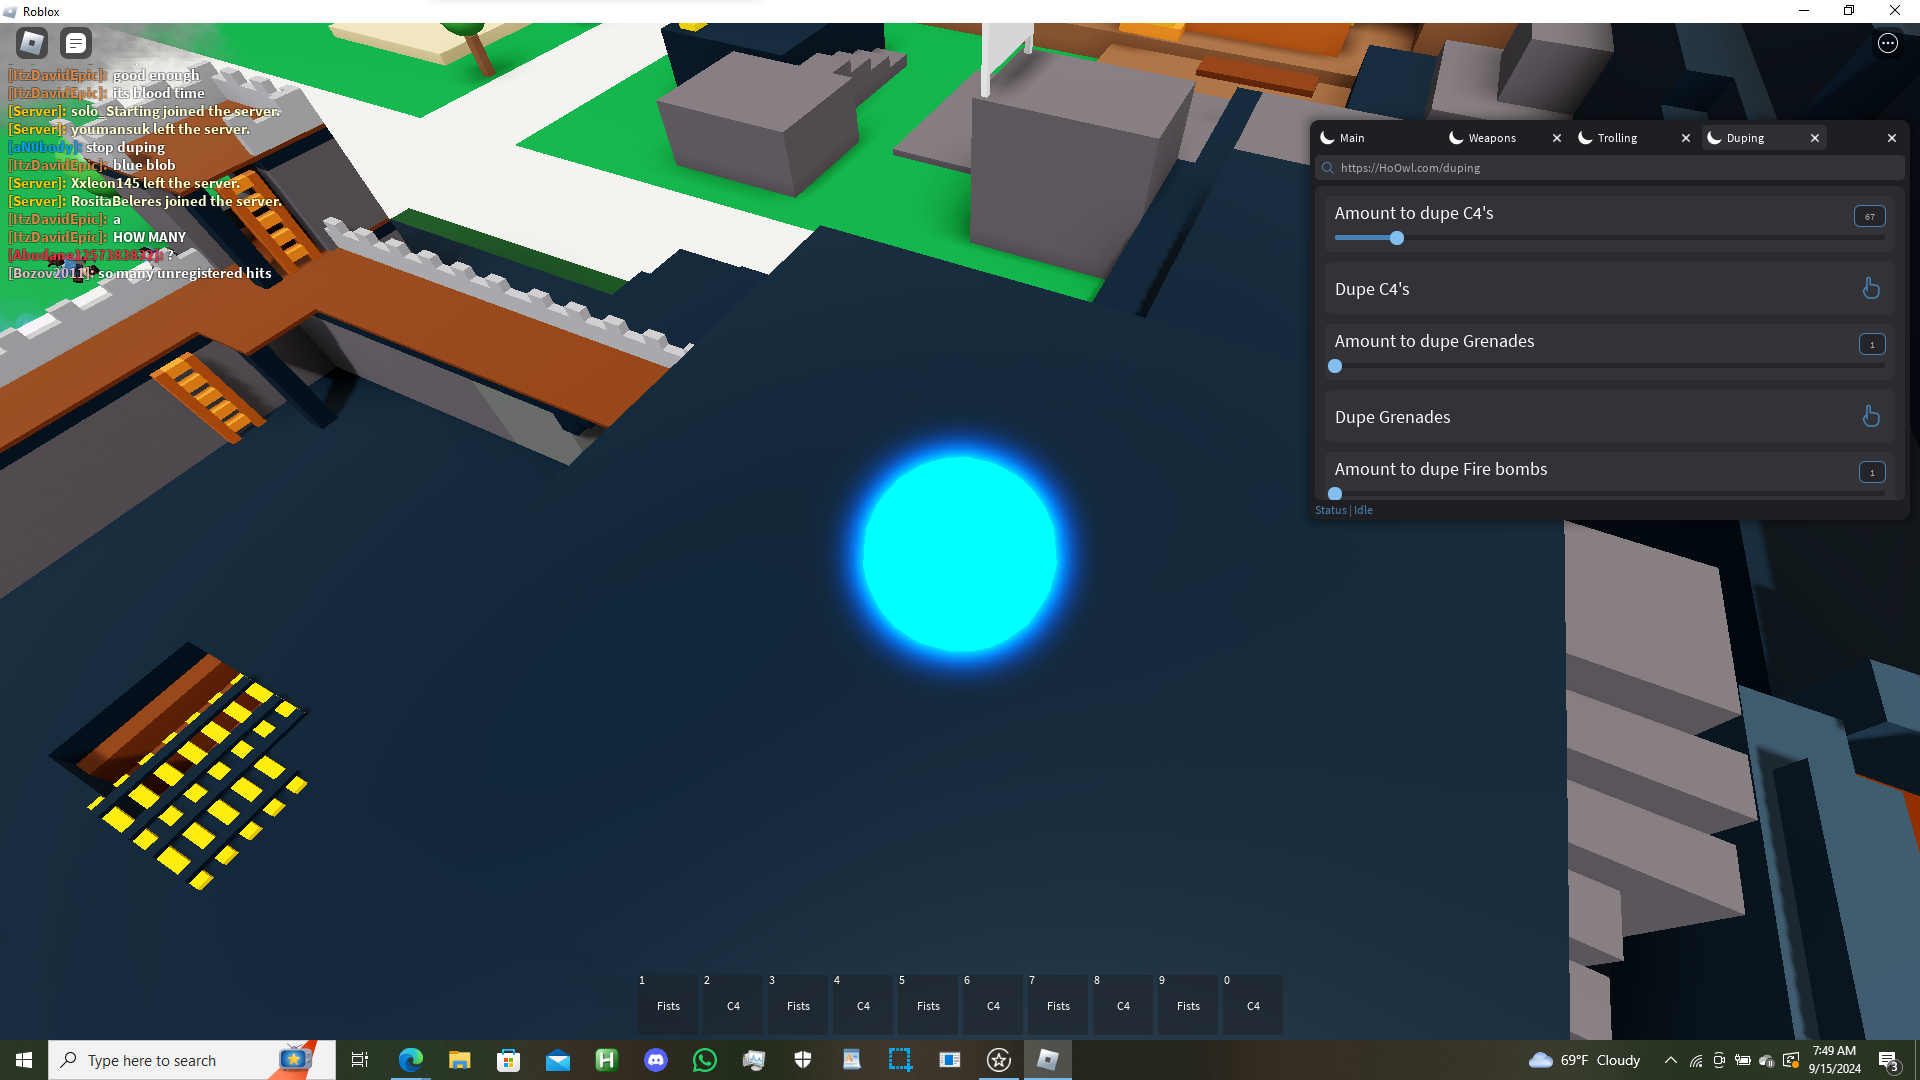Close the script panel window
This screenshot has width=1920, height=1080.
(x=1892, y=138)
